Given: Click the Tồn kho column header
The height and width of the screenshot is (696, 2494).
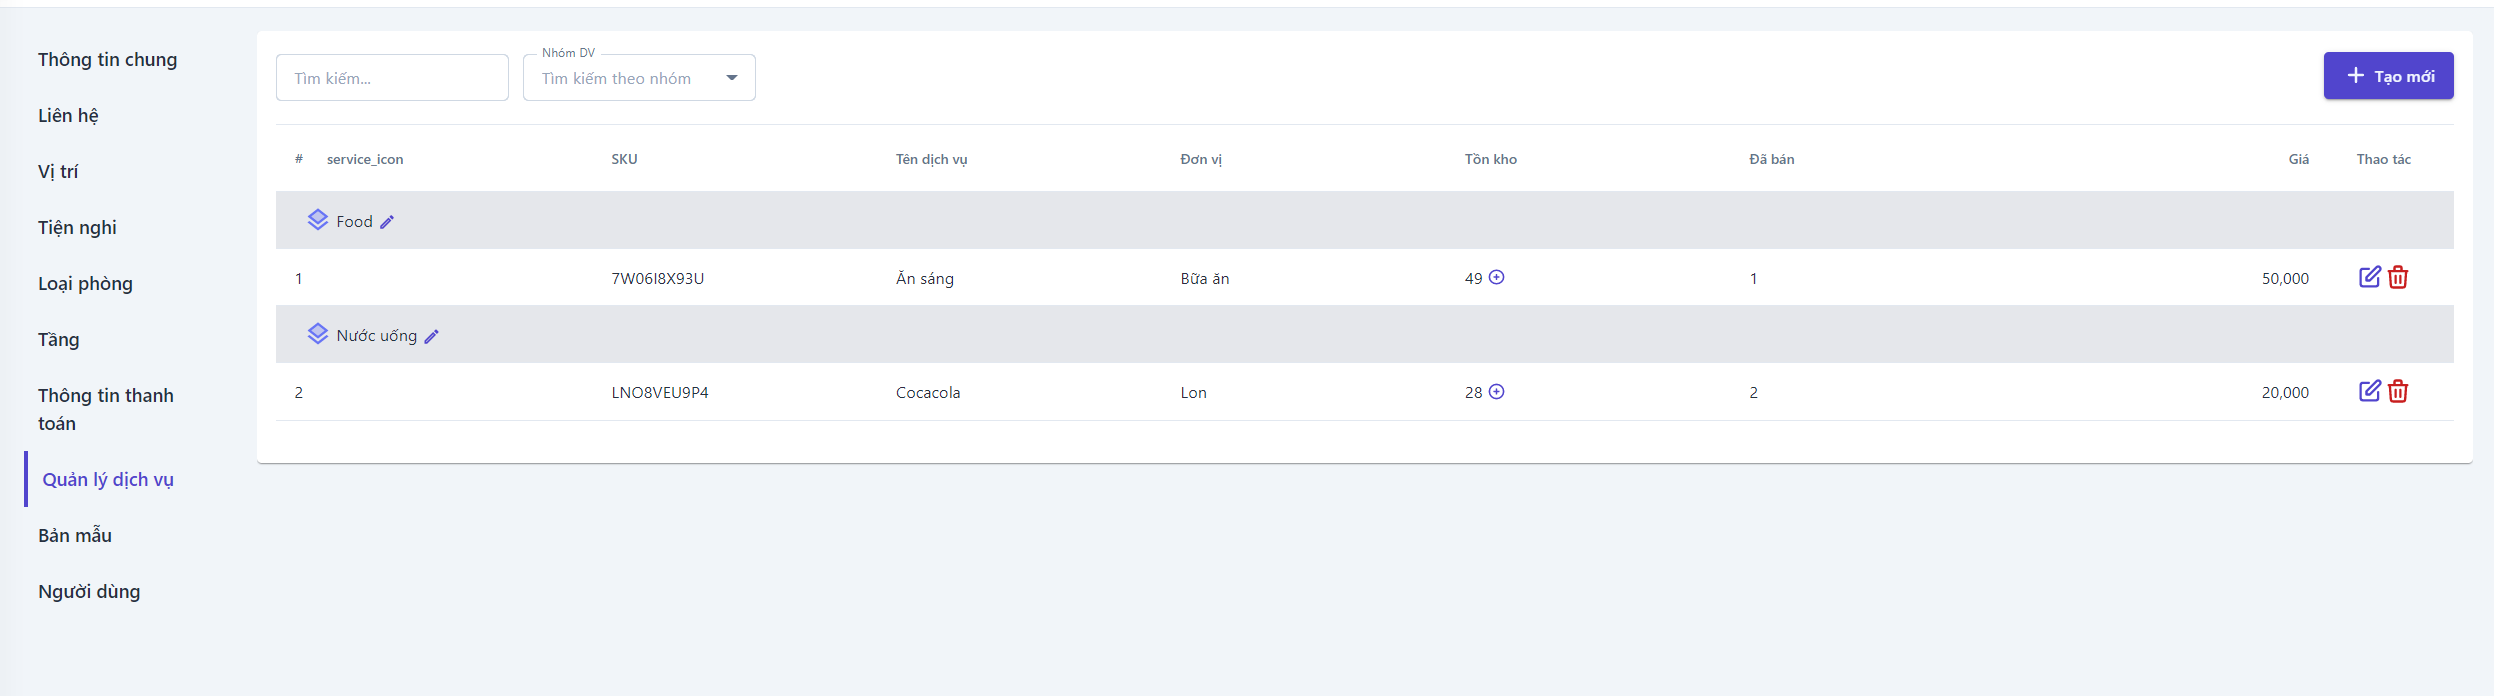Looking at the screenshot, I should click(x=1490, y=160).
